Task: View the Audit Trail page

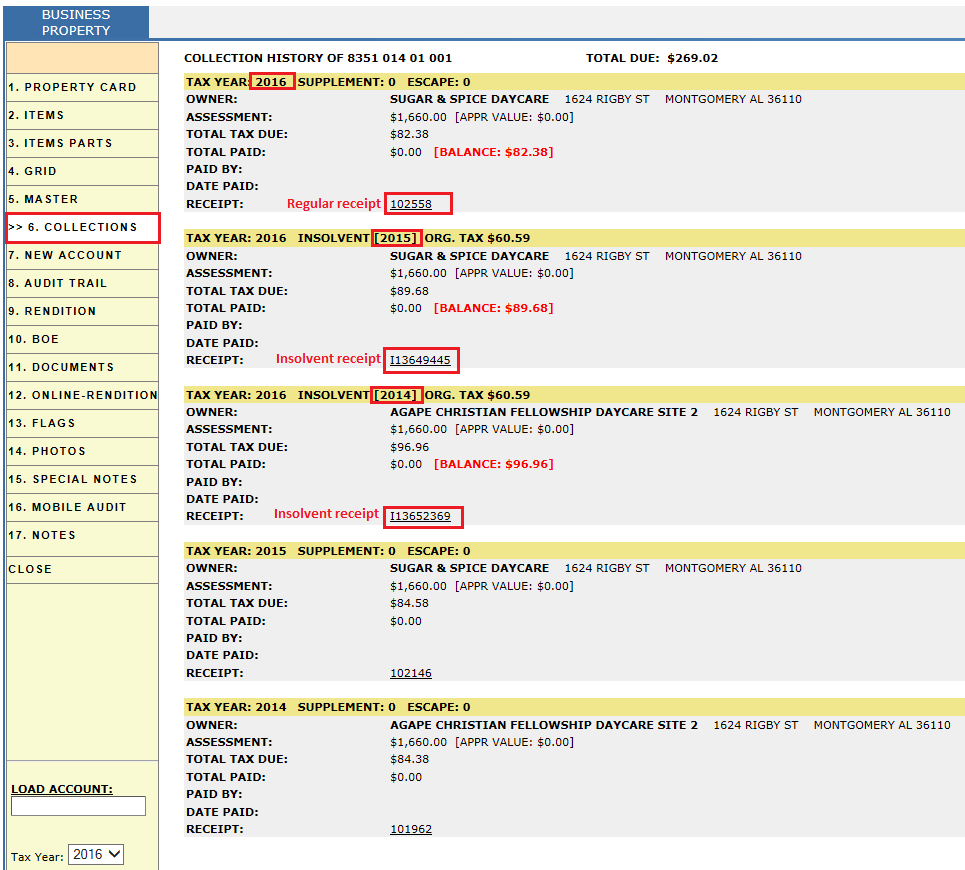Action: click(x=82, y=284)
